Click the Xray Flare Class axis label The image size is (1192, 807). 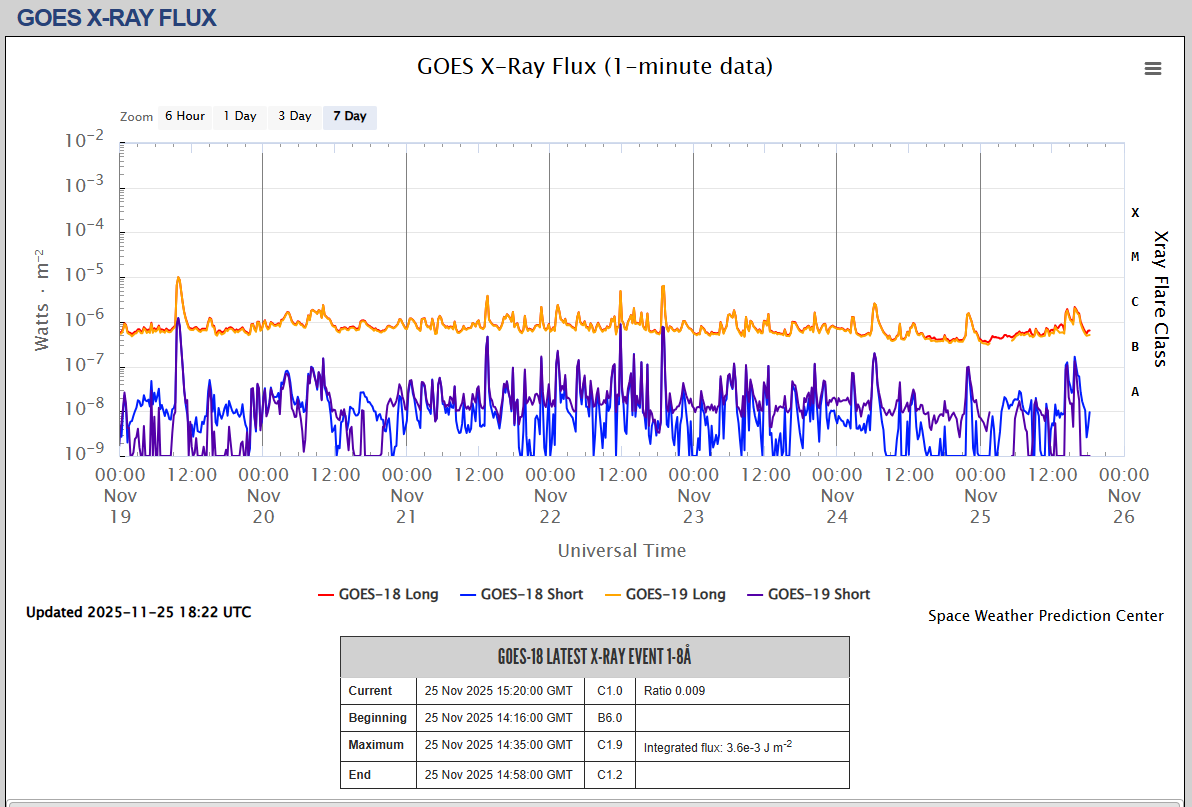pyautogui.click(x=1160, y=299)
